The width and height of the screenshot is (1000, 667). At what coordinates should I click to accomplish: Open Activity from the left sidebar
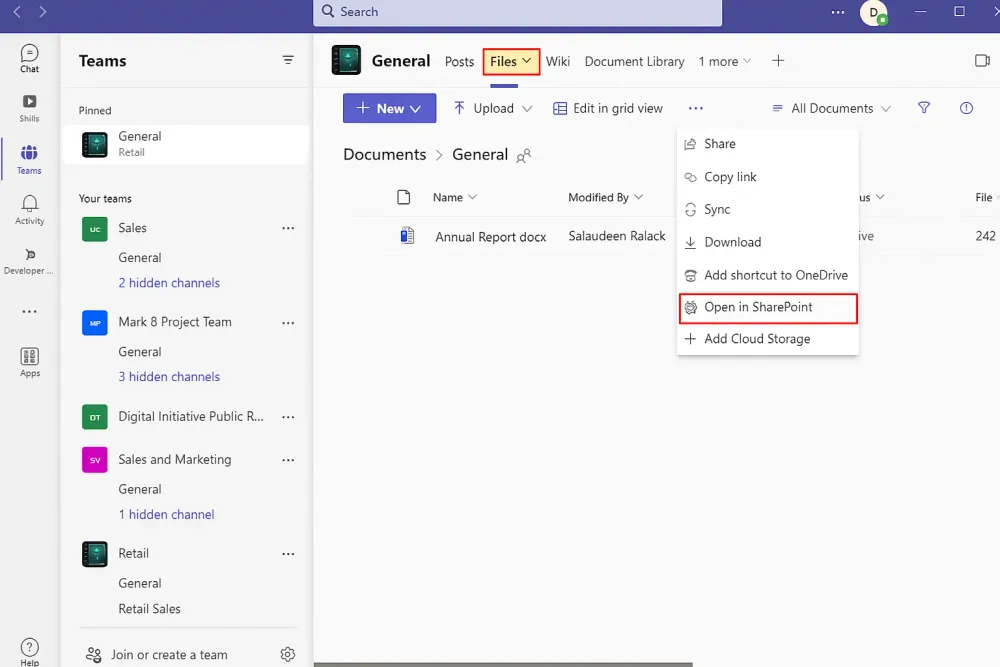tap(29, 207)
